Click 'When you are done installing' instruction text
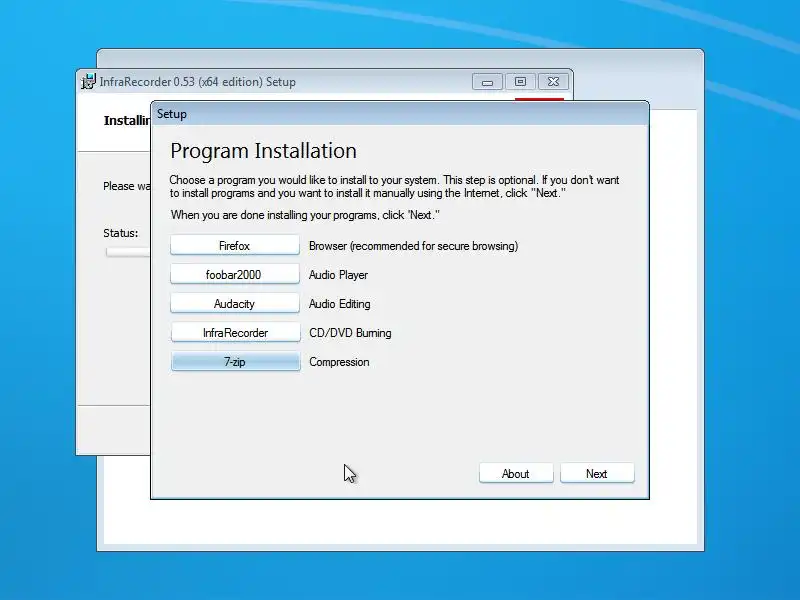This screenshot has width=800, height=600. [x=305, y=215]
